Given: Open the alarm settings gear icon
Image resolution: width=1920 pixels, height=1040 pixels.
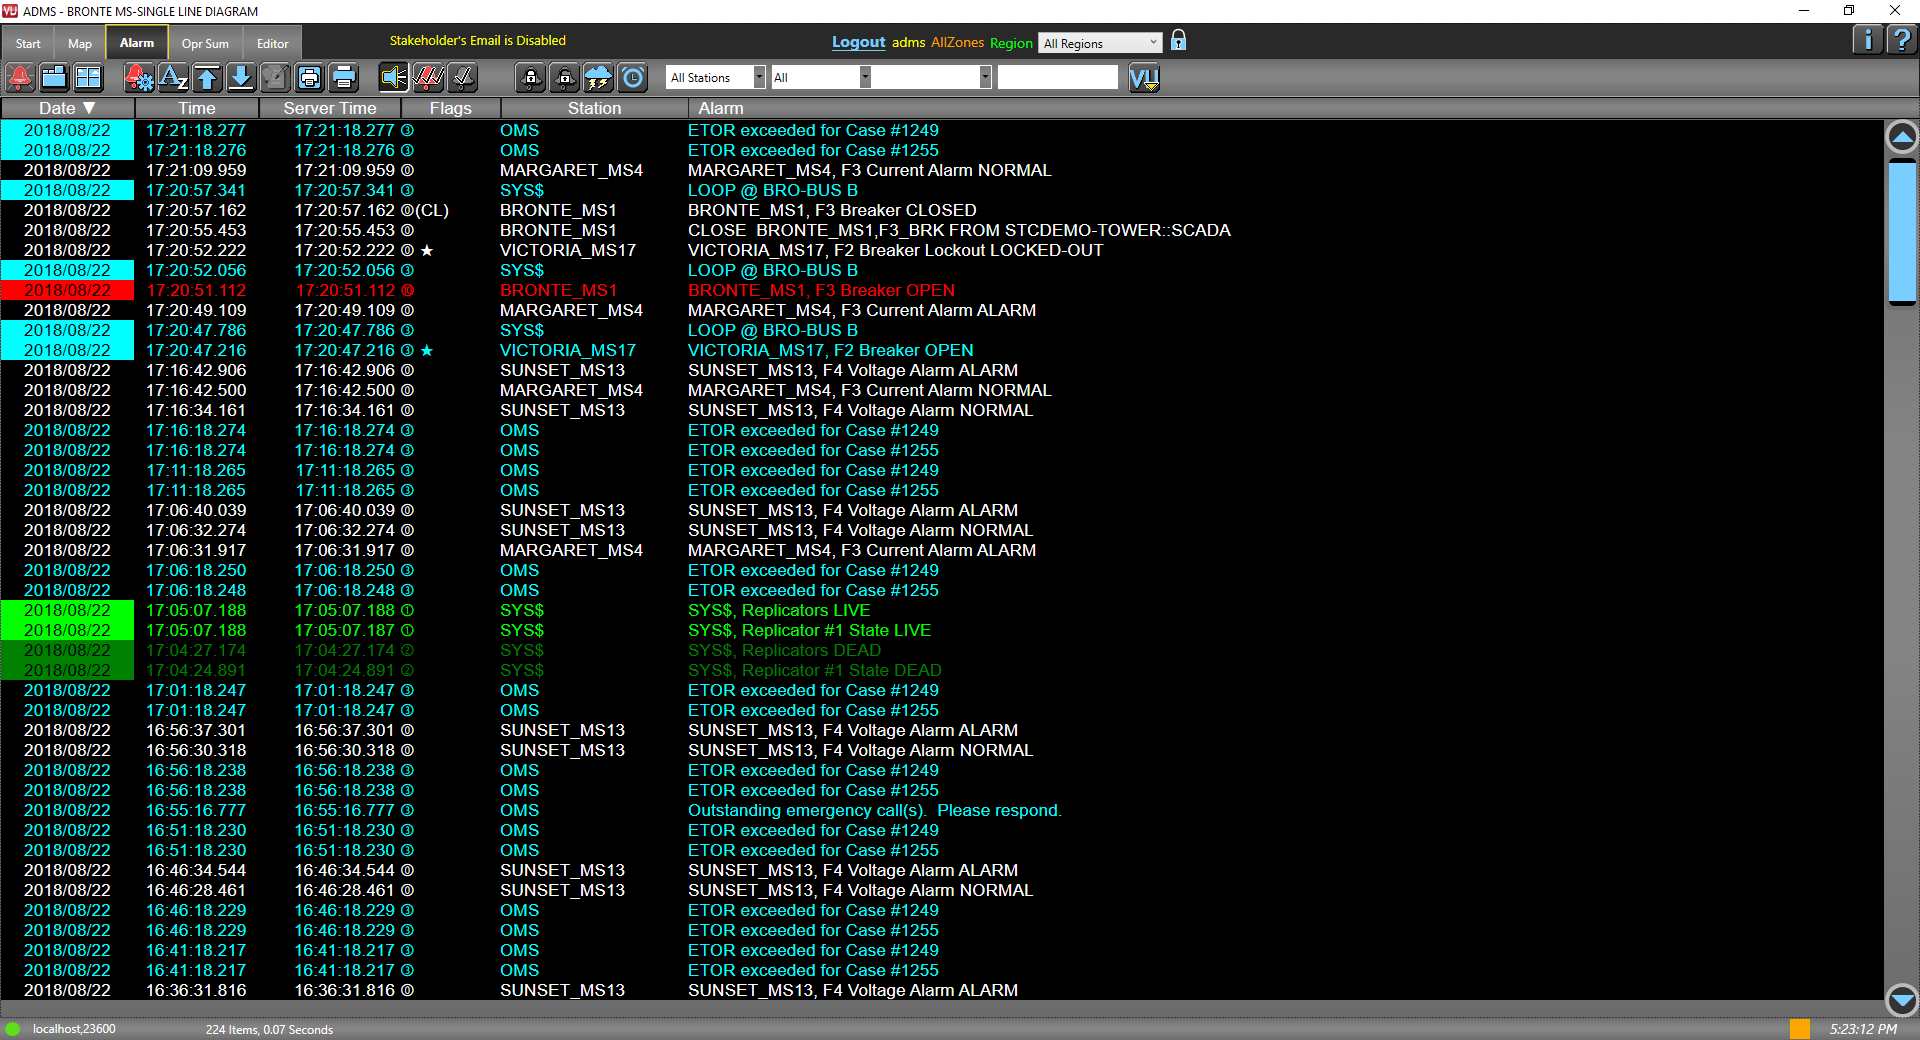Looking at the screenshot, I should click(139, 77).
